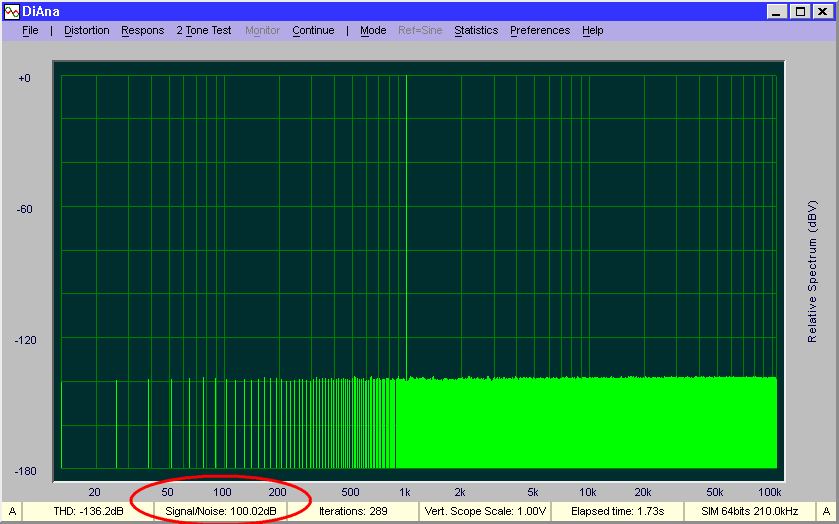Click the grayed Monitor menu item

pyautogui.click(x=262, y=31)
